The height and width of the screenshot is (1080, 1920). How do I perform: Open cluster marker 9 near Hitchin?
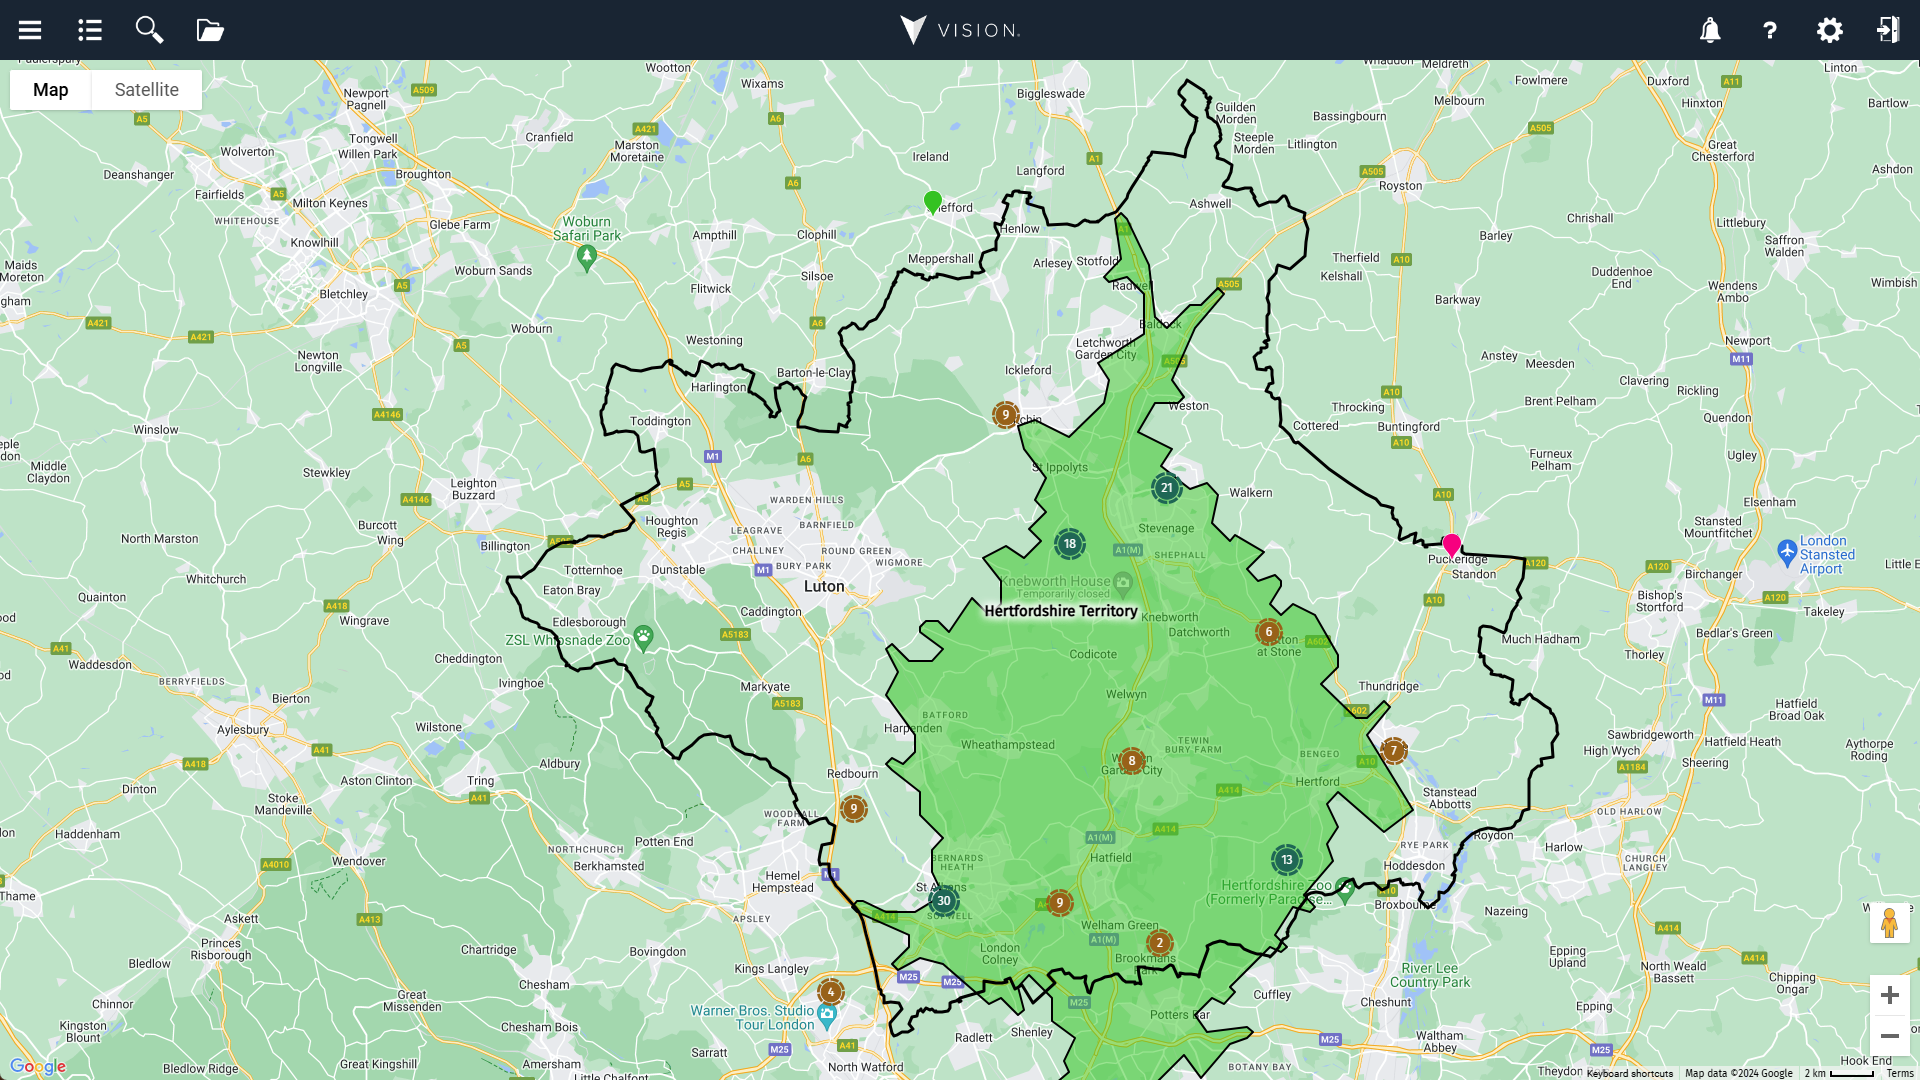point(1006,415)
